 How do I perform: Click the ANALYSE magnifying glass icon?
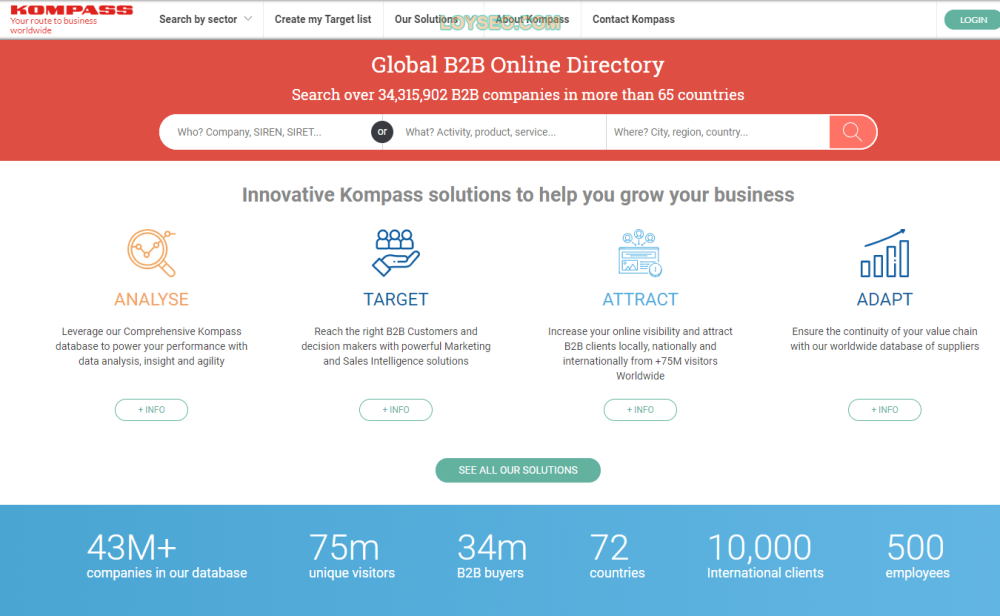pyautogui.click(x=151, y=253)
